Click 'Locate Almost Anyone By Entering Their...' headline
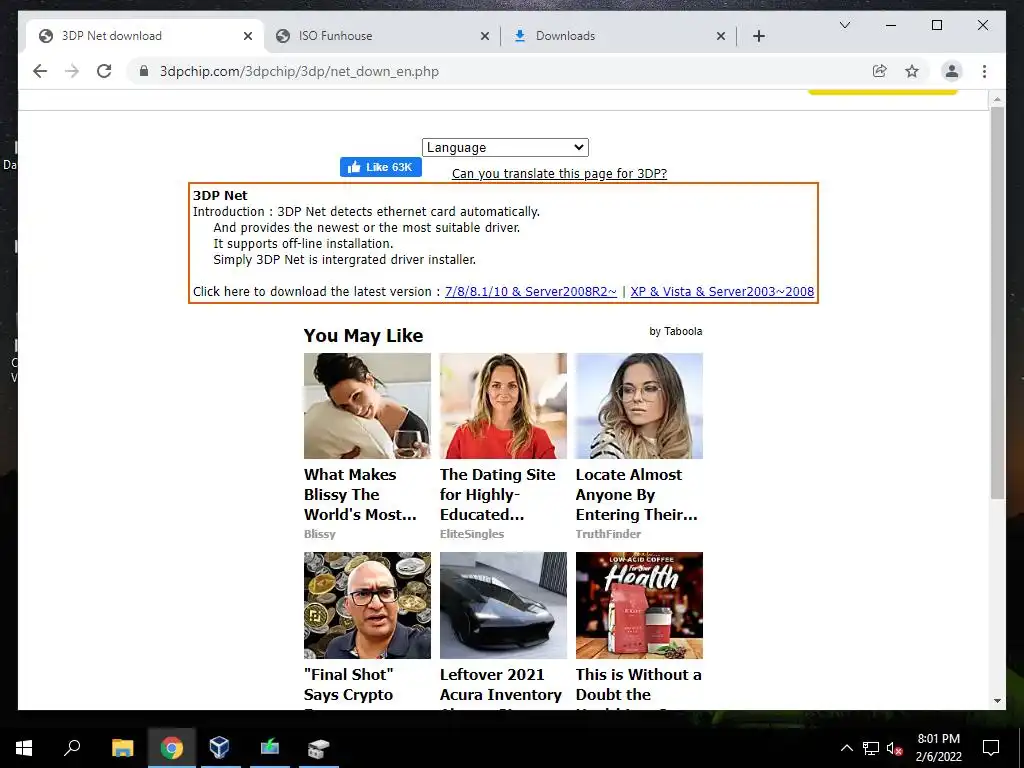This screenshot has width=1024, height=768. pyautogui.click(x=637, y=494)
